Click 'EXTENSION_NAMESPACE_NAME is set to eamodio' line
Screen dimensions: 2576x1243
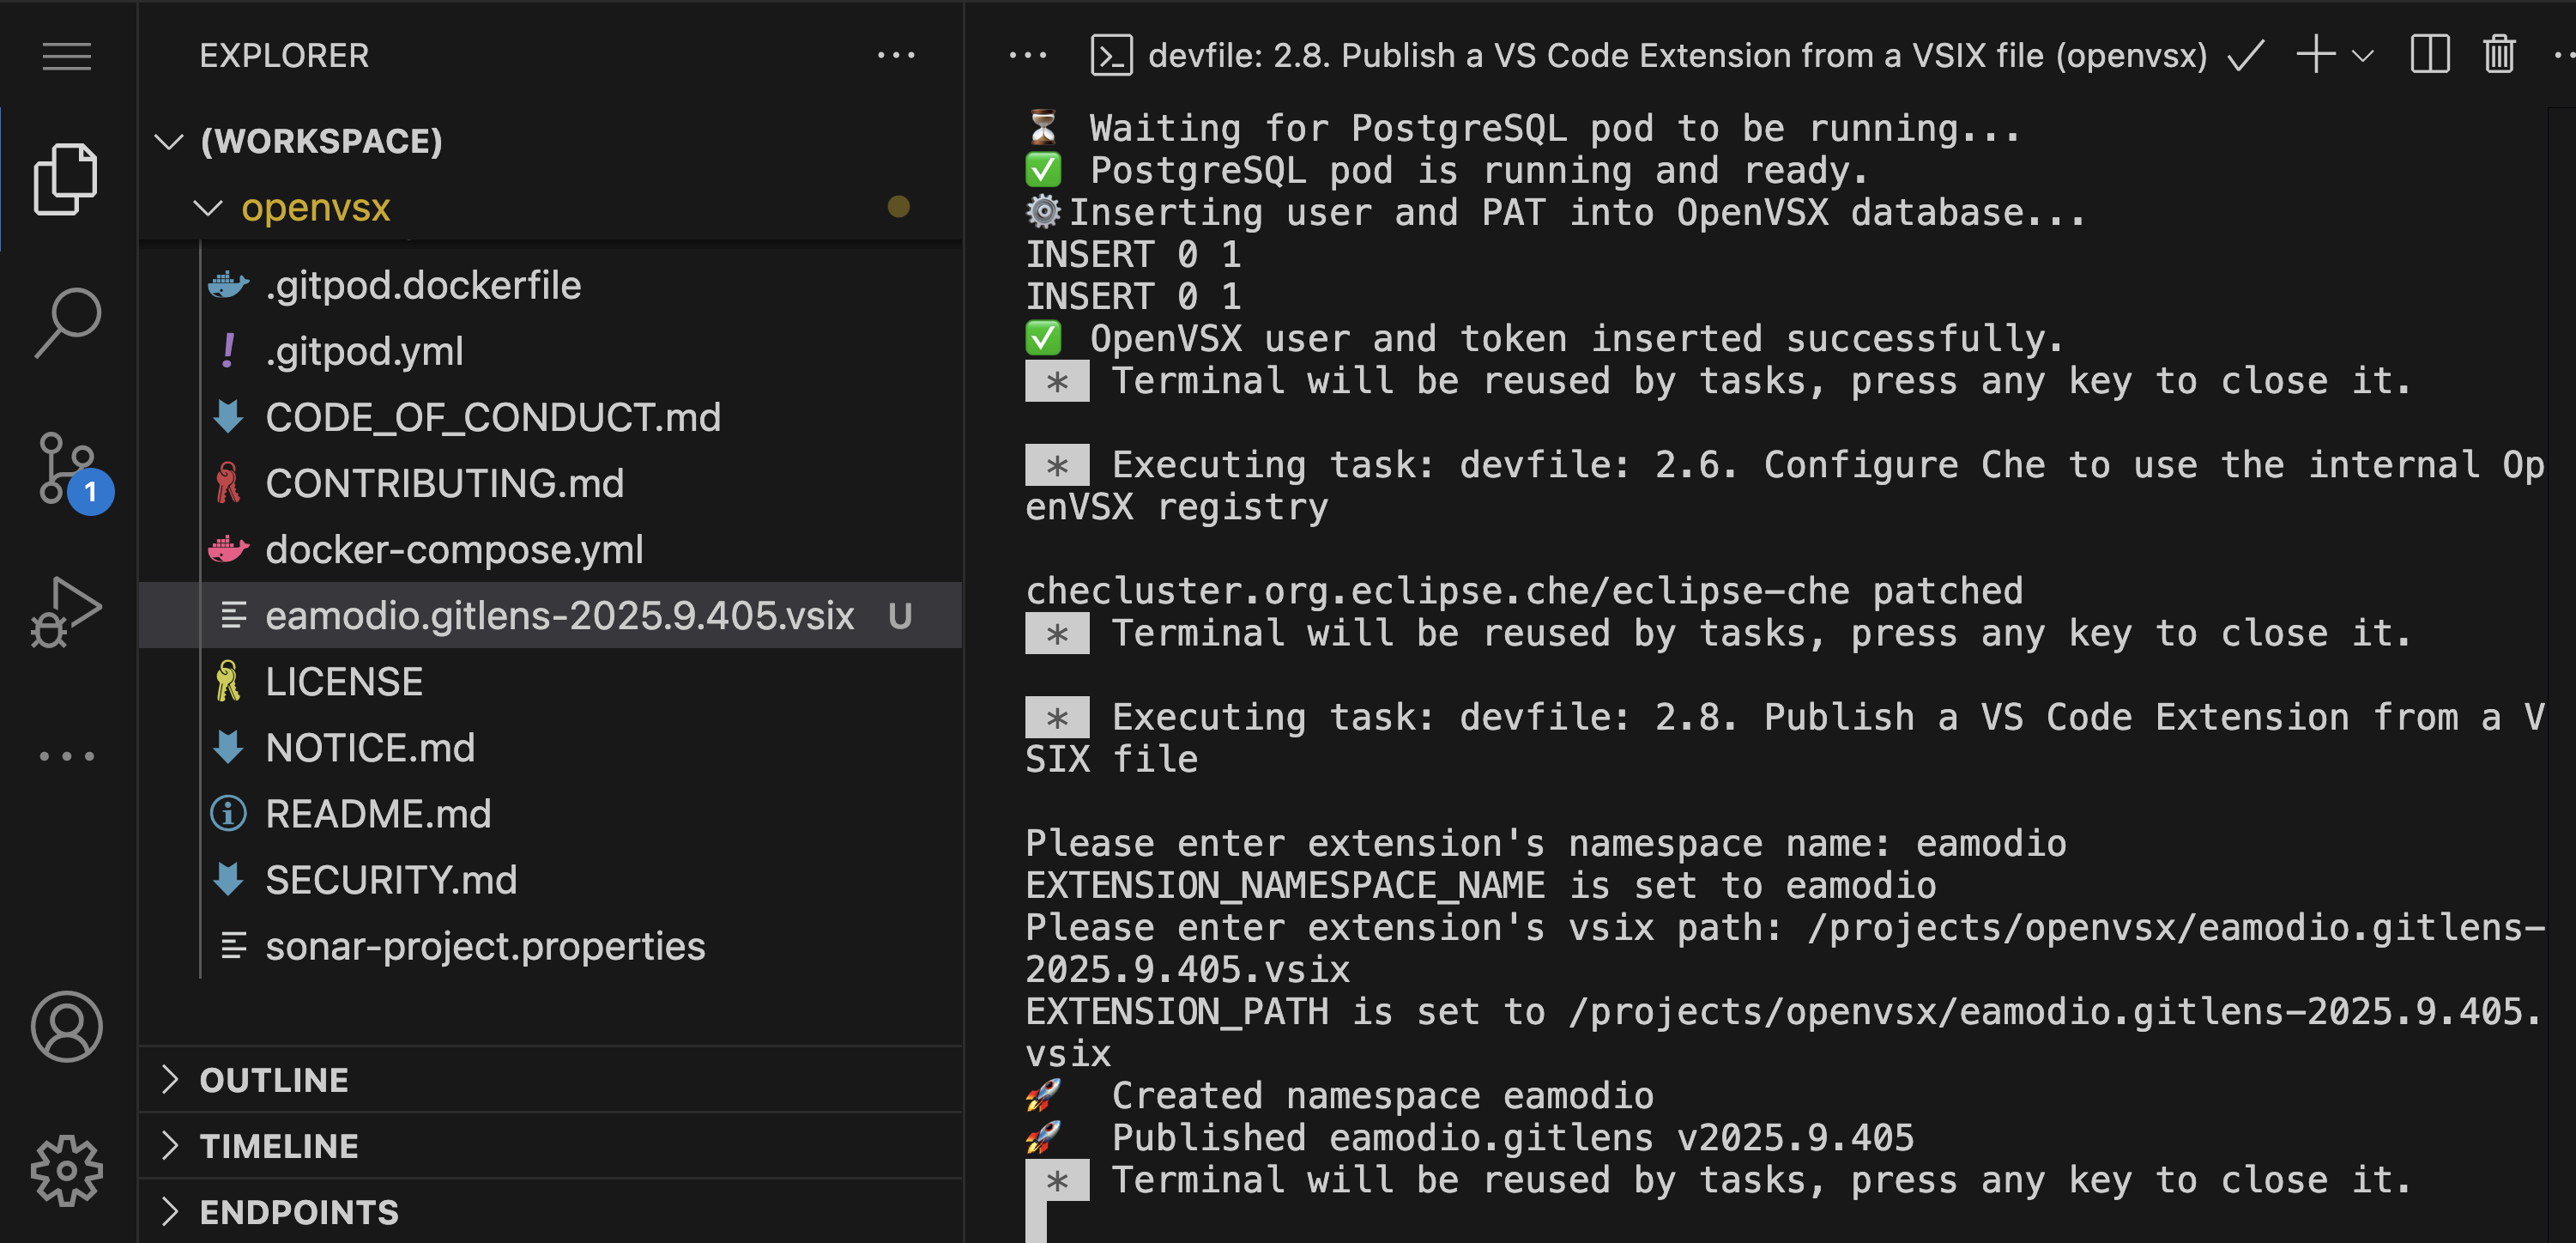(x=1481, y=886)
